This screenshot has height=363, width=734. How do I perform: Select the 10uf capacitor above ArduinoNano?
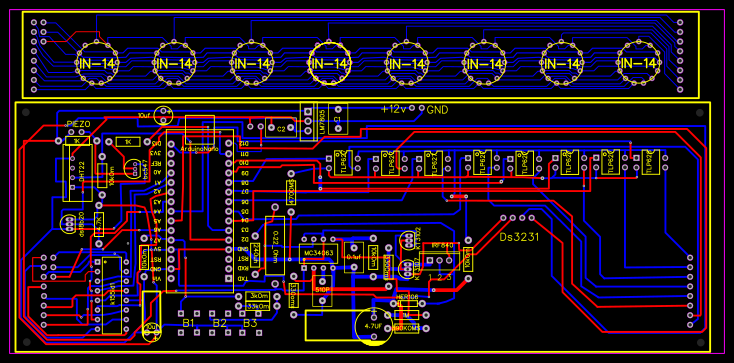164,115
